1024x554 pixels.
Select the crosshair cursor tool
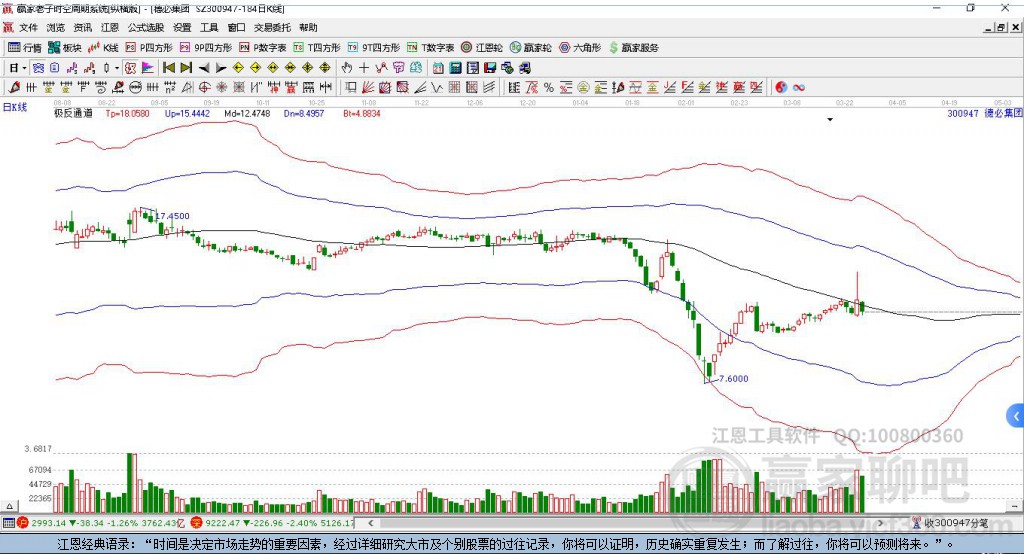[x=364, y=68]
